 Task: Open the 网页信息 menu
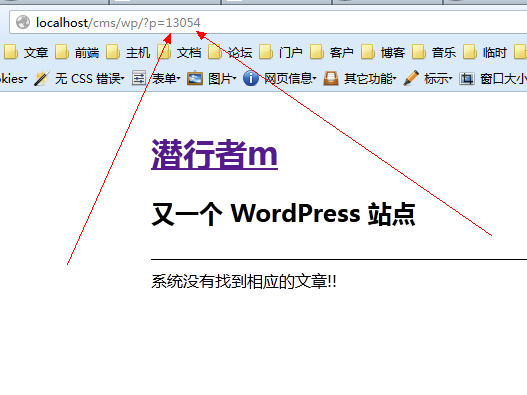pyautogui.click(x=280, y=79)
